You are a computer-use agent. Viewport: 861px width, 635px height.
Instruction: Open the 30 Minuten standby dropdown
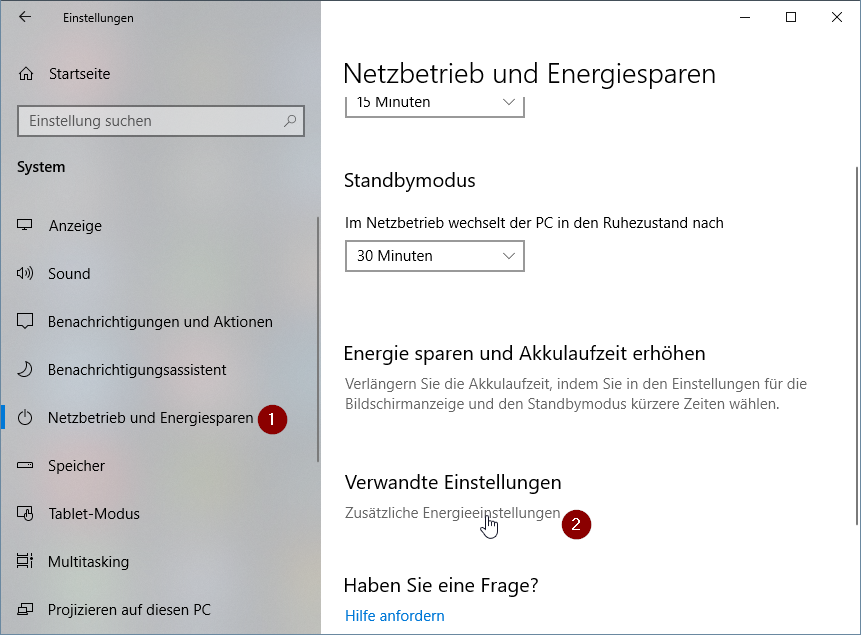pos(434,256)
